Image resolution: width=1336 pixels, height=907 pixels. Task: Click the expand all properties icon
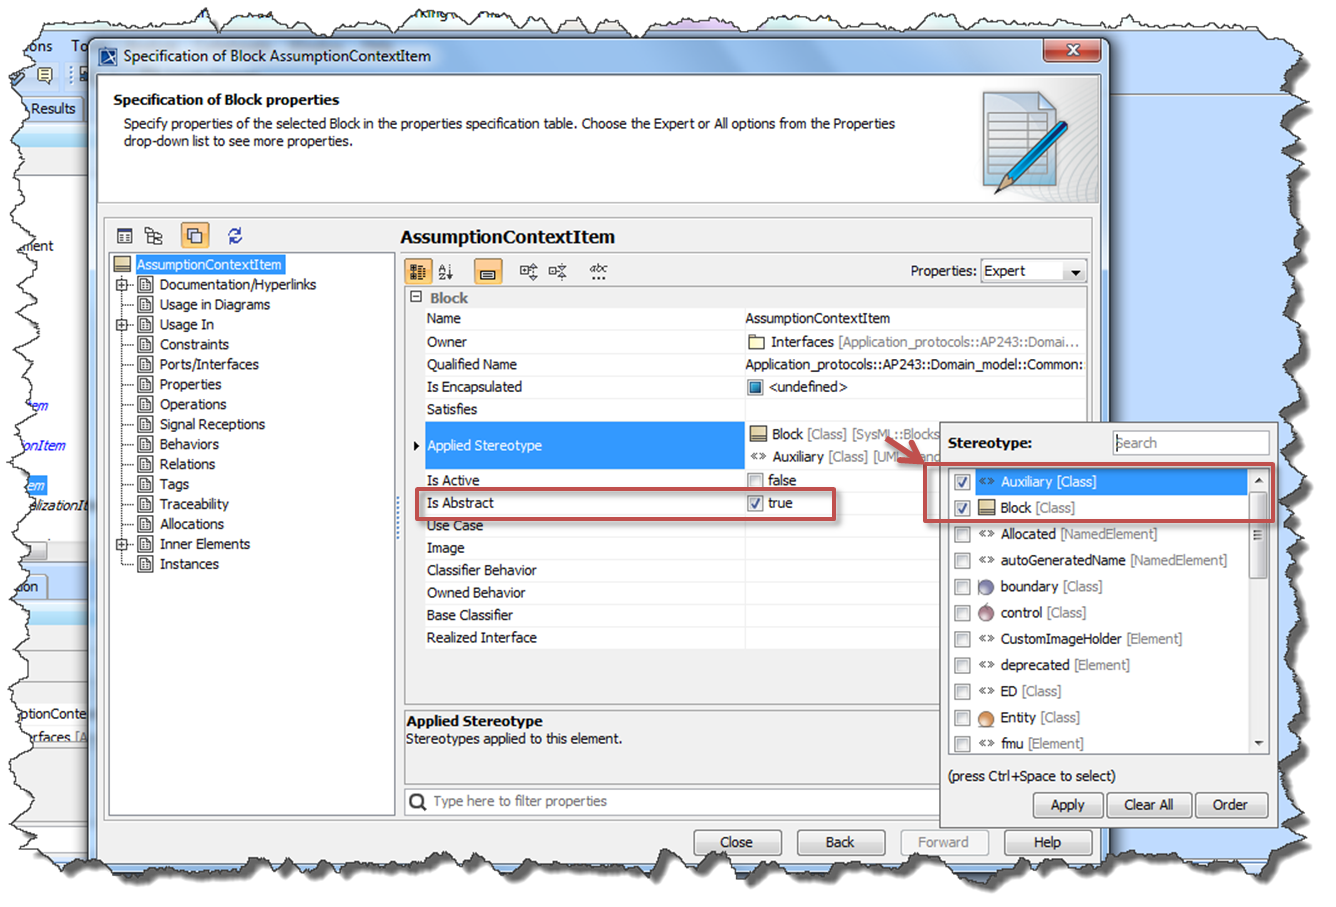pos(528,271)
